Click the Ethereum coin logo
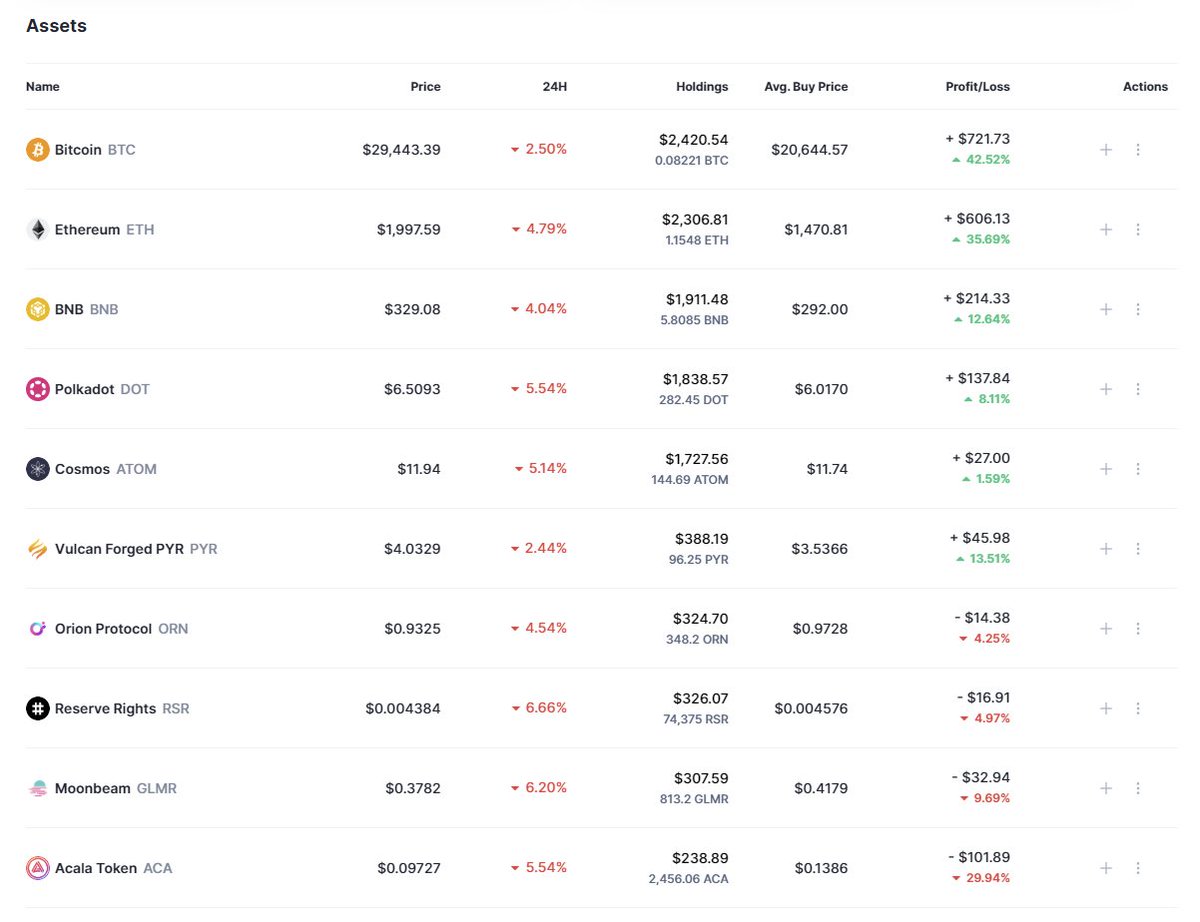Screen dimensions: 1200x922 pyautogui.click(x=37, y=229)
